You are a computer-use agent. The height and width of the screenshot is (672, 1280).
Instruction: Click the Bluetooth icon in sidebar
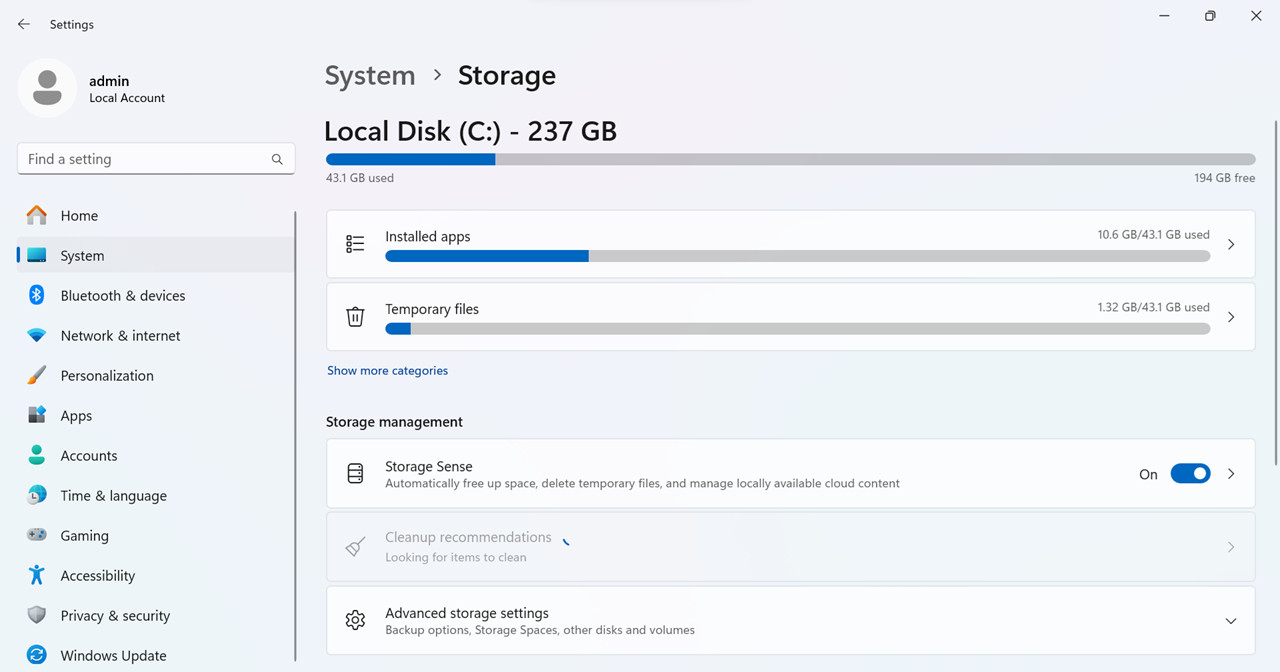click(x=37, y=295)
